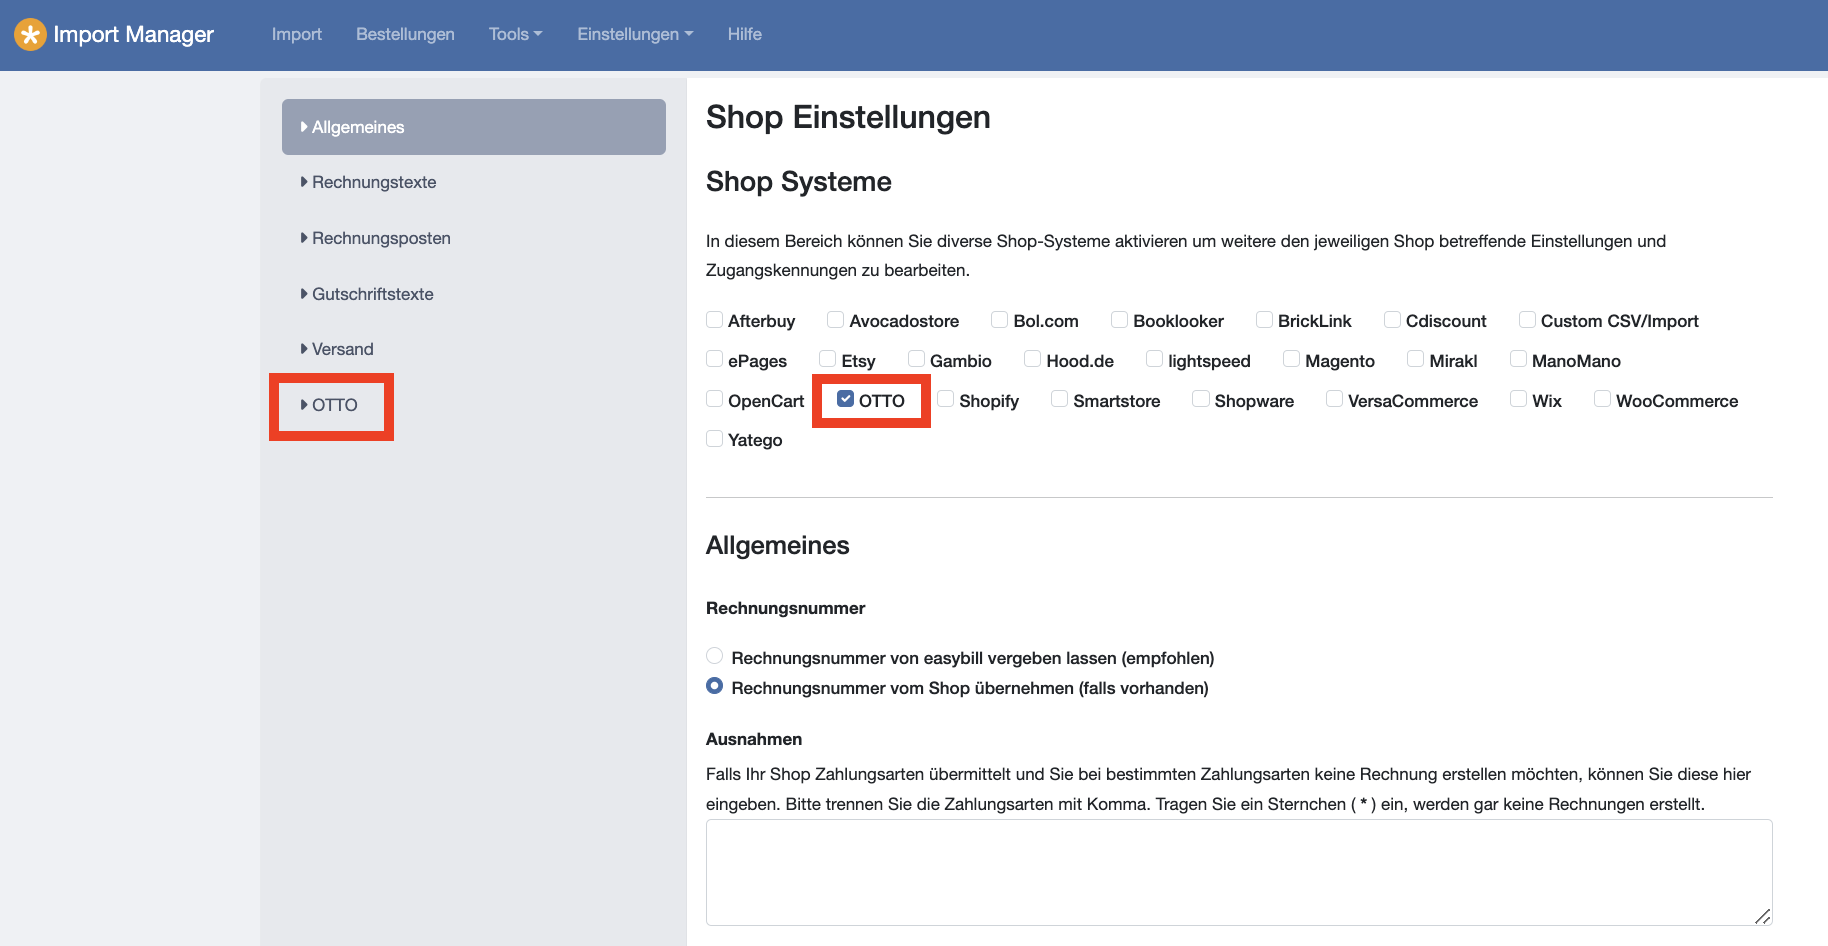Tick the Wix checkbox
The height and width of the screenshot is (946, 1828).
coord(1519,399)
